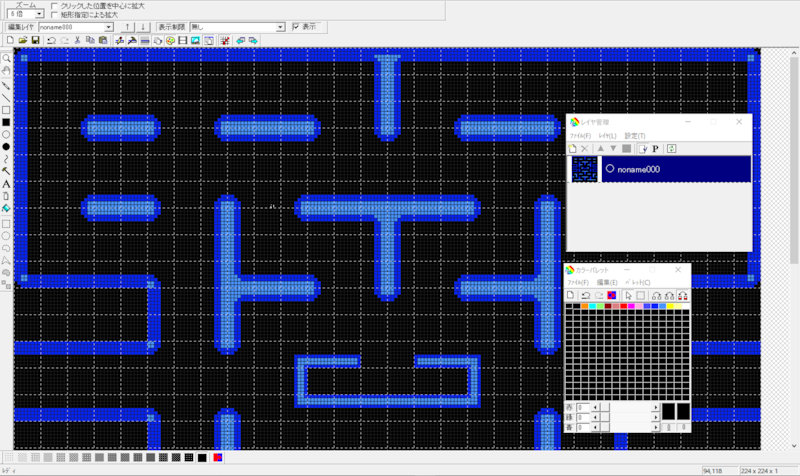800x476 pixels.
Task: Save the image with the floppy disk icon
Action: [35, 40]
